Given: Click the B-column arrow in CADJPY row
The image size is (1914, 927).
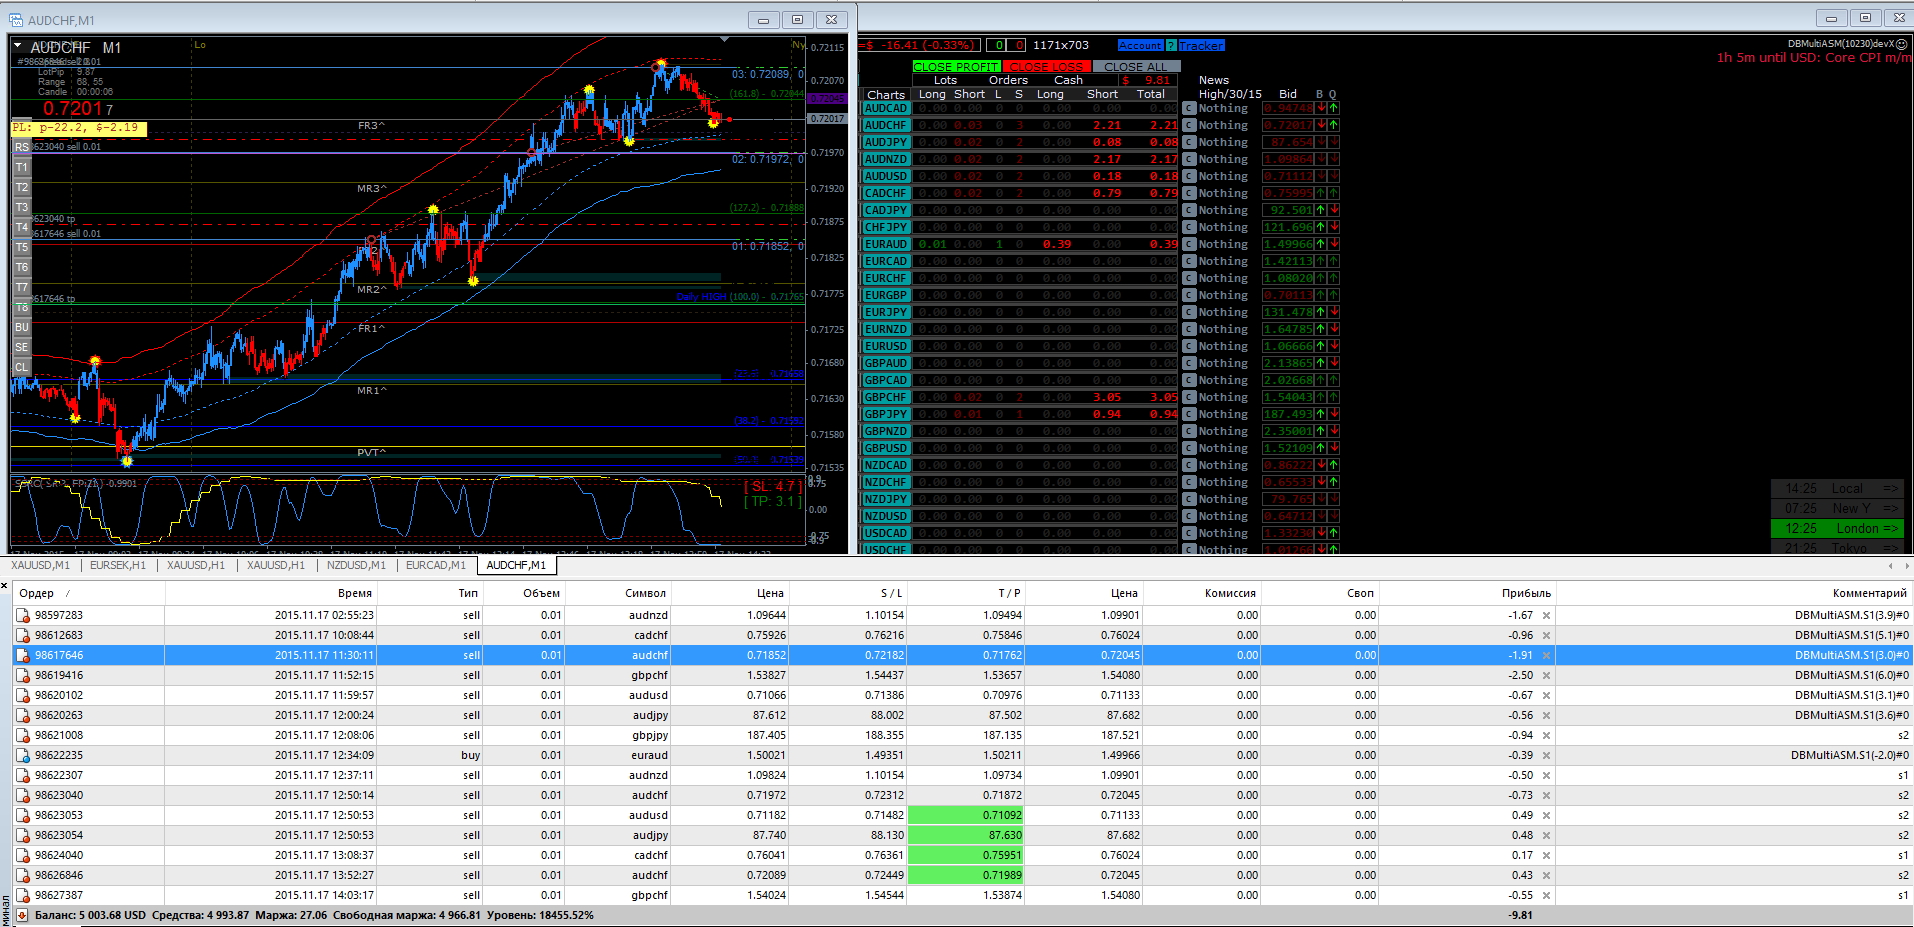Looking at the screenshot, I should (x=1322, y=210).
